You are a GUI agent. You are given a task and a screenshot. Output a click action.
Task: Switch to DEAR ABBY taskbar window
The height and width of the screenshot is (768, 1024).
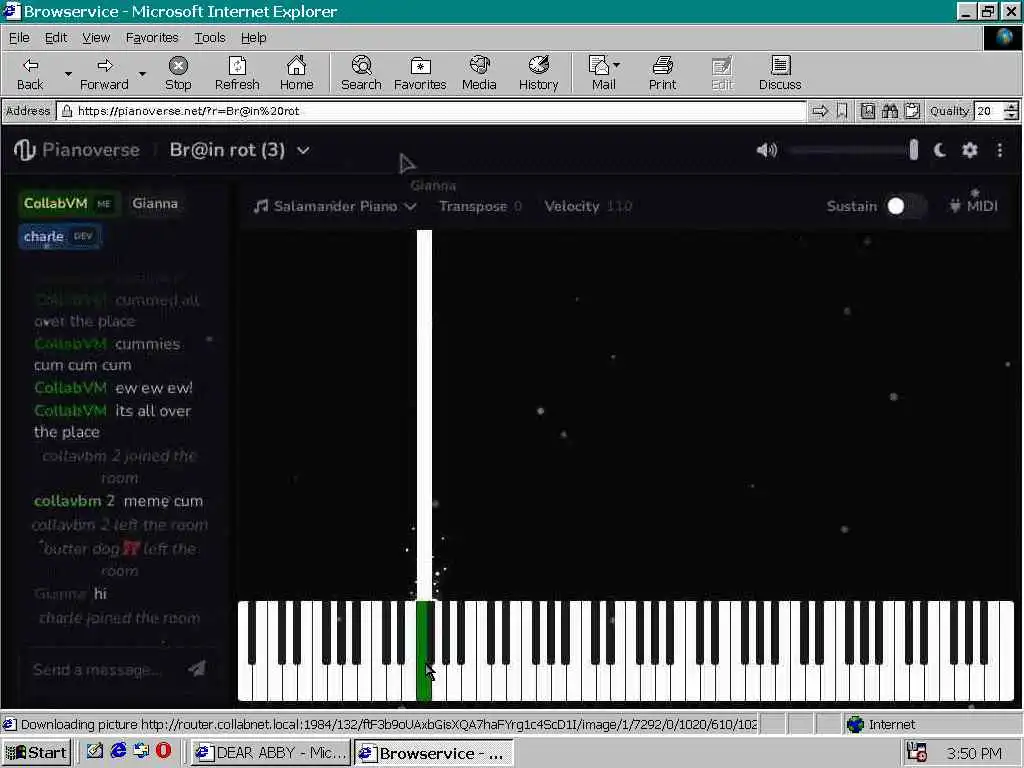pyautogui.click(x=271, y=752)
